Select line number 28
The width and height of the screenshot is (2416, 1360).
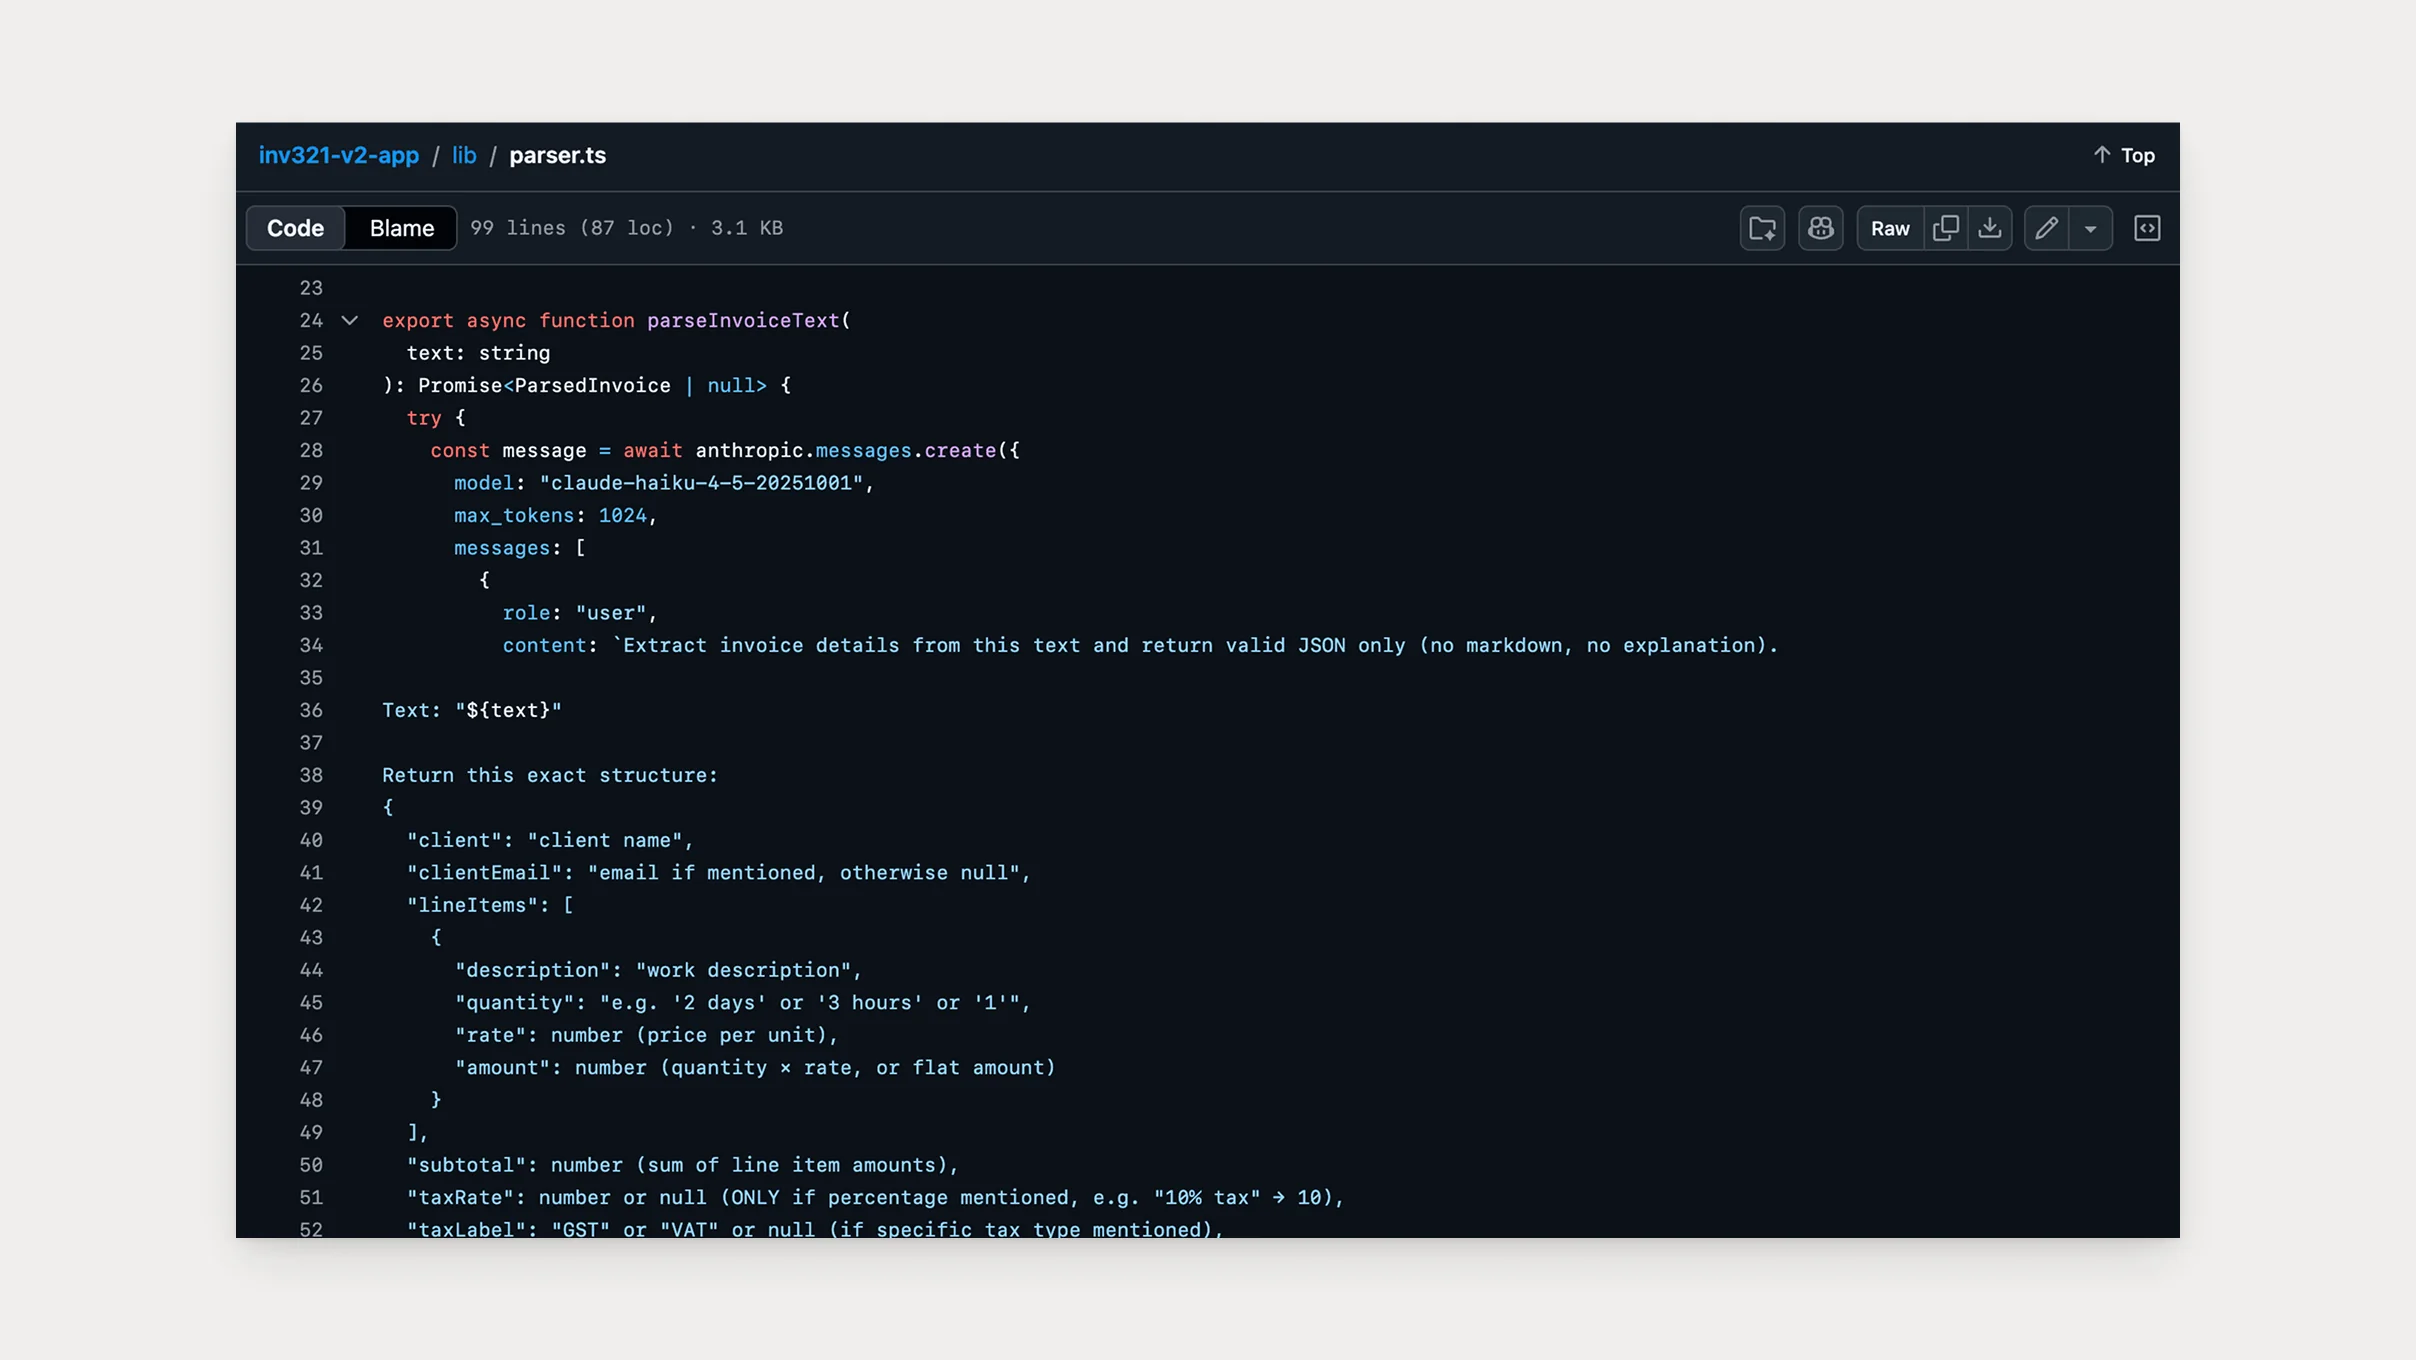pos(311,451)
